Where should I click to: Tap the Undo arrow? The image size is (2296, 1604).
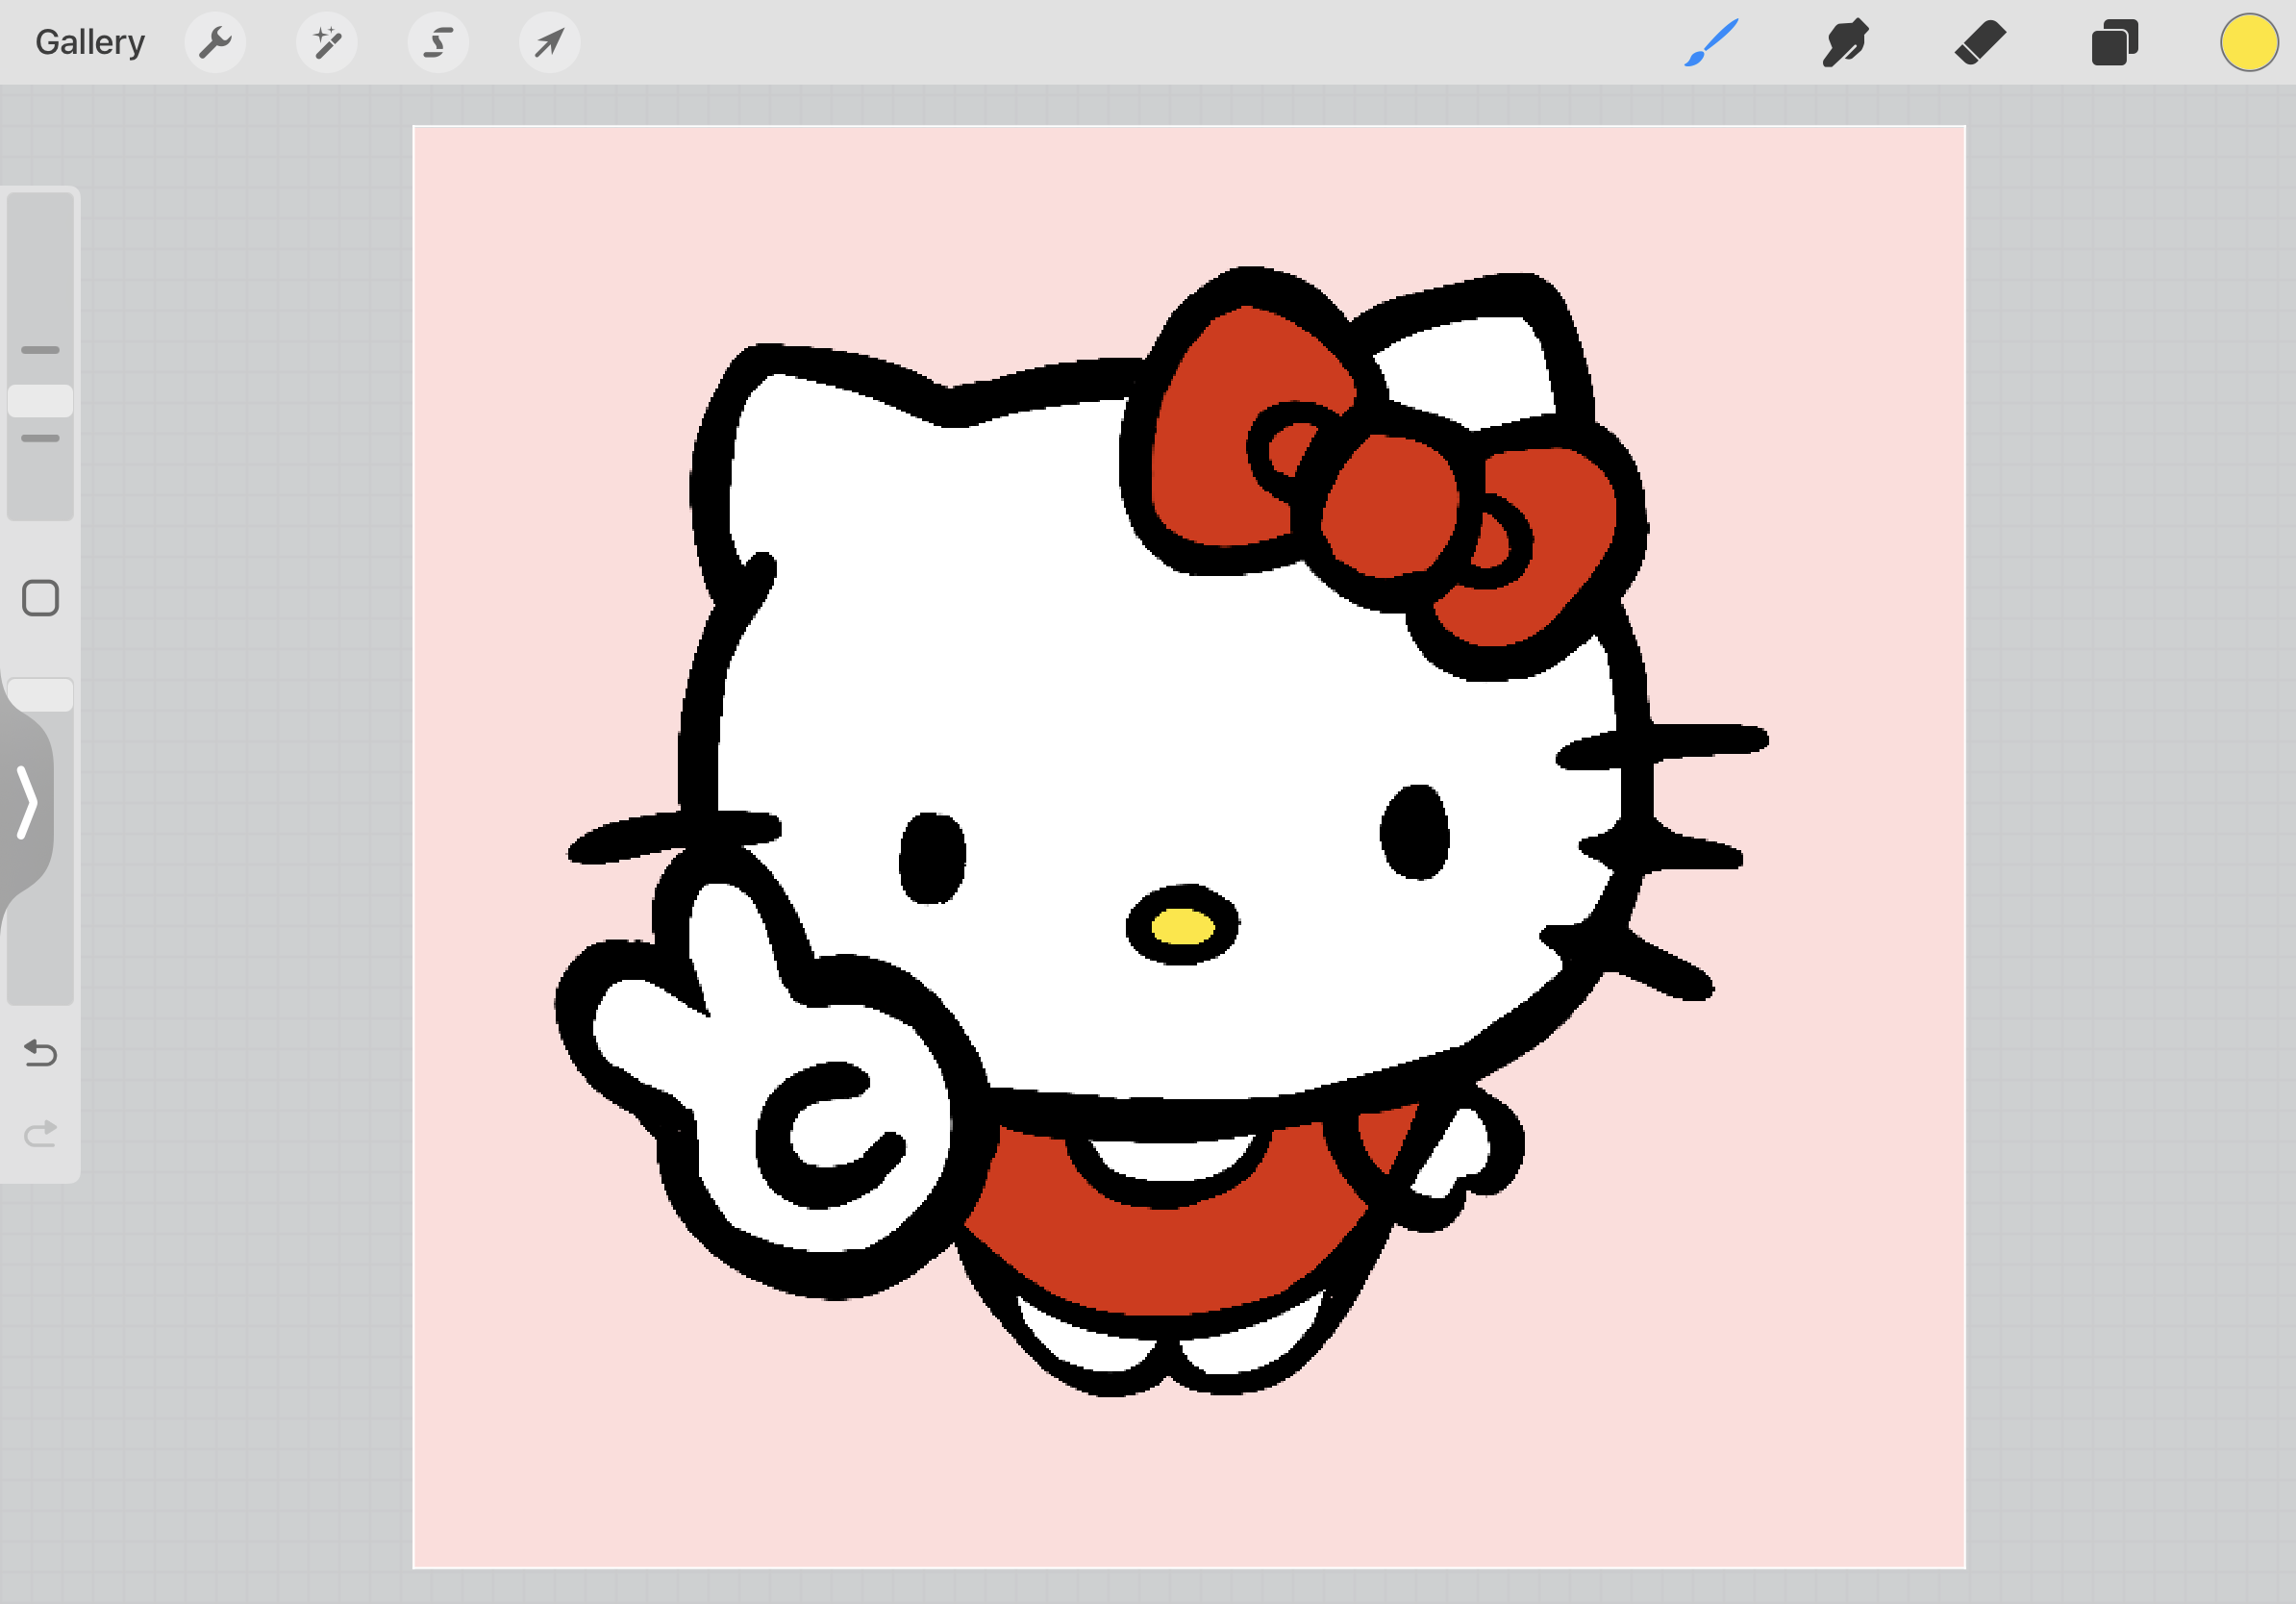point(40,1053)
